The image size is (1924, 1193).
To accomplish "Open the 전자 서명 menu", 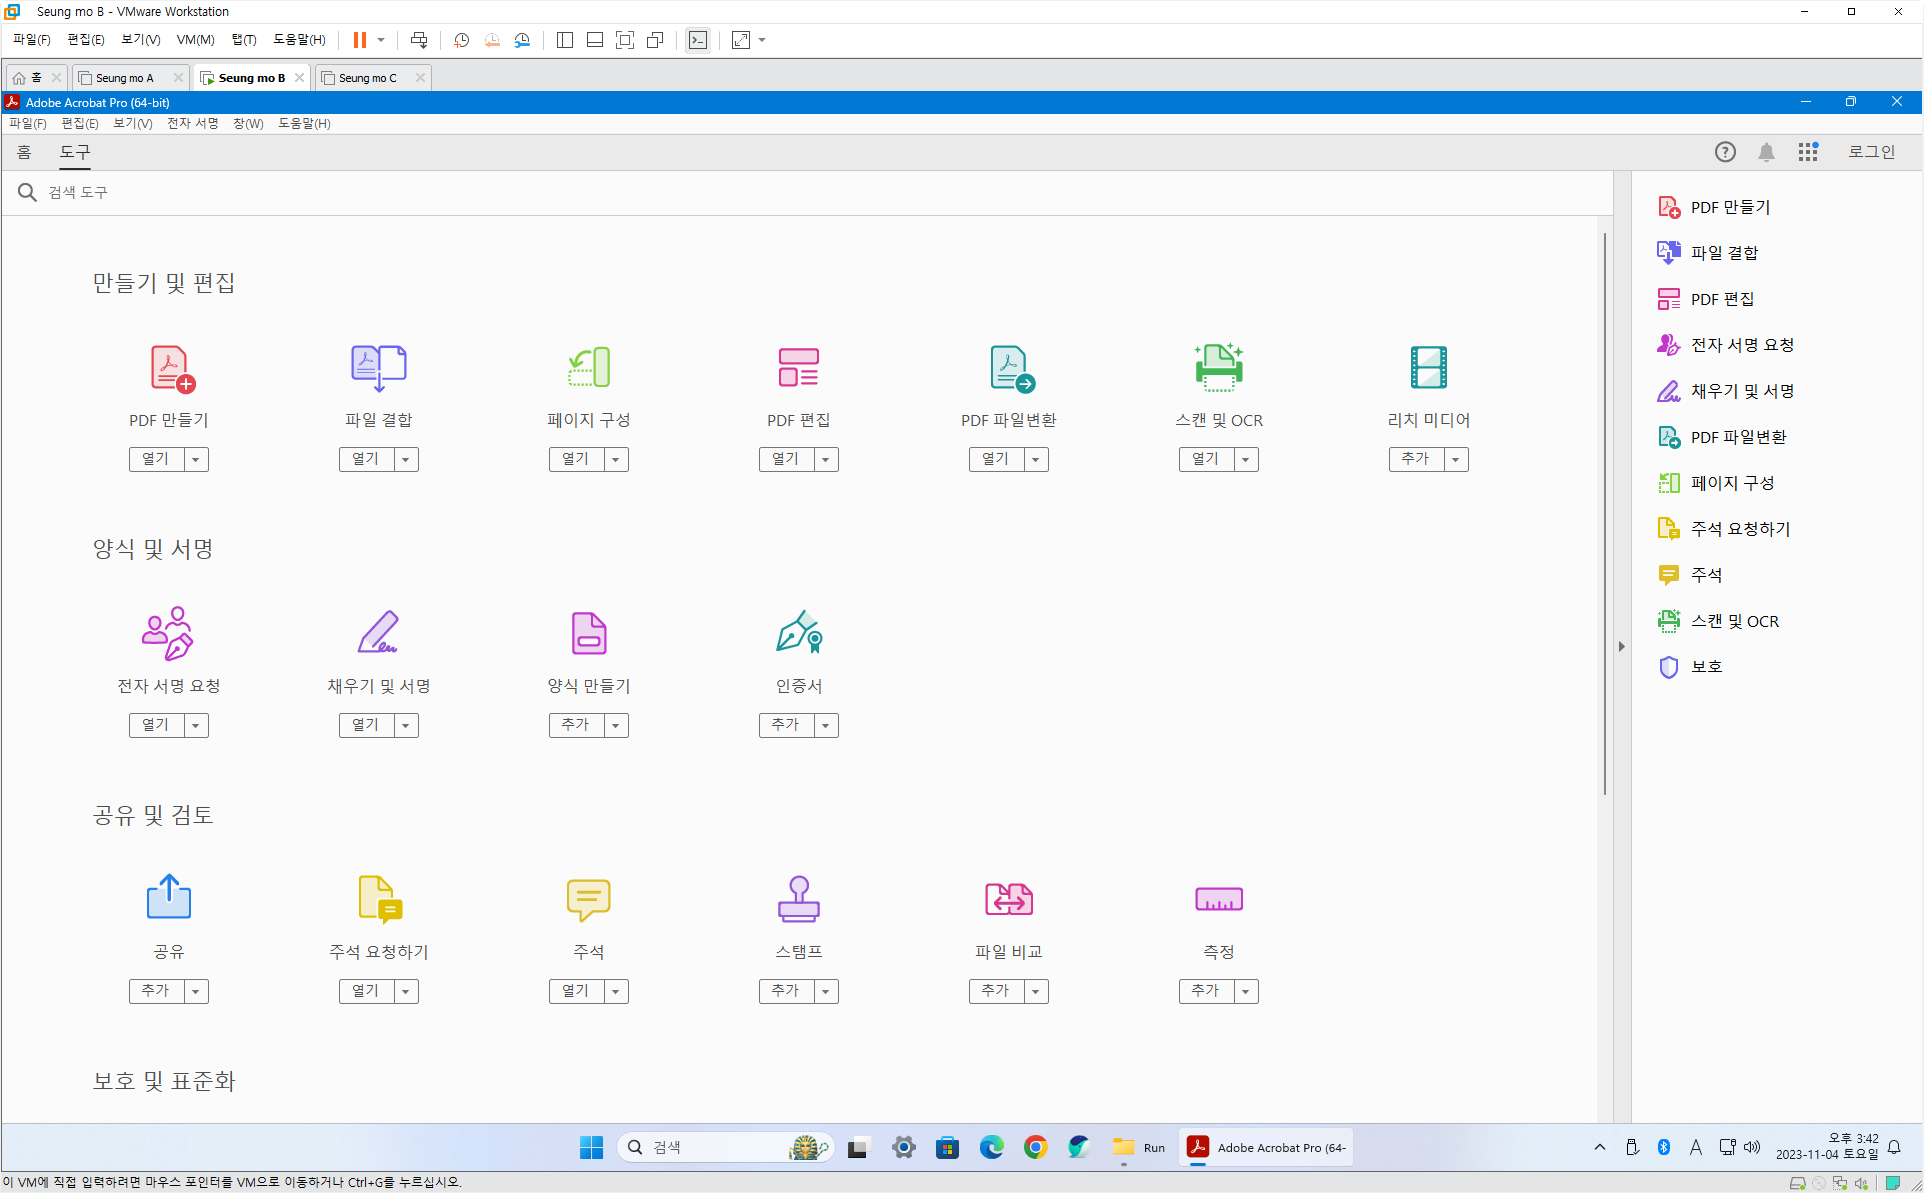I will click(192, 123).
